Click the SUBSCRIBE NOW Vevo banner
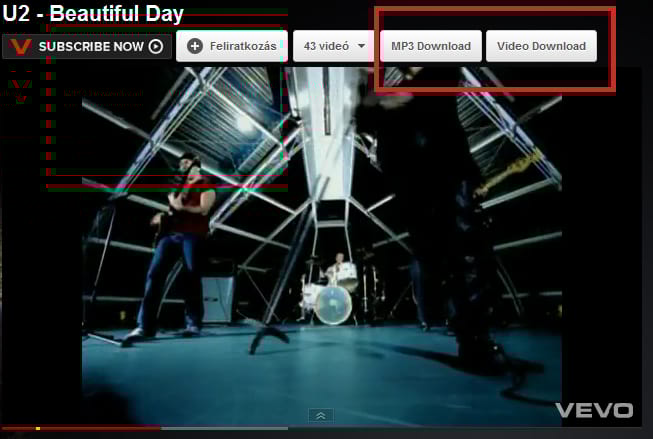The height and width of the screenshot is (439, 653). click(x=87, y=46)
